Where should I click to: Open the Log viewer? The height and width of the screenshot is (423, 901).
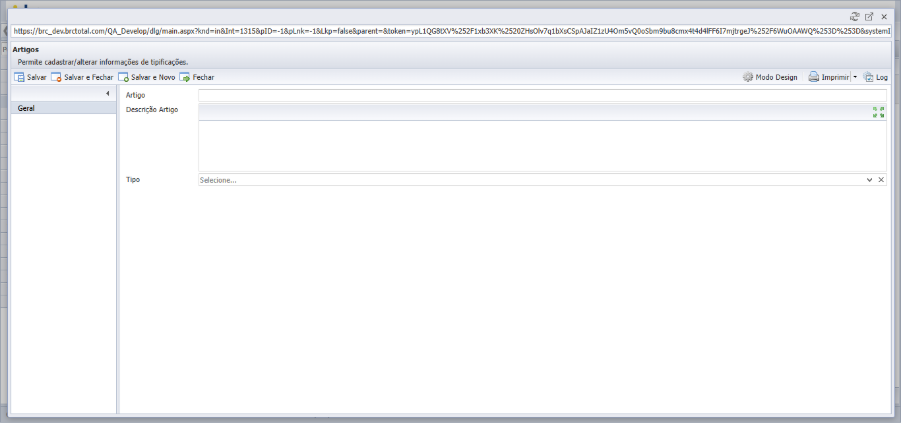pos(876,77)
